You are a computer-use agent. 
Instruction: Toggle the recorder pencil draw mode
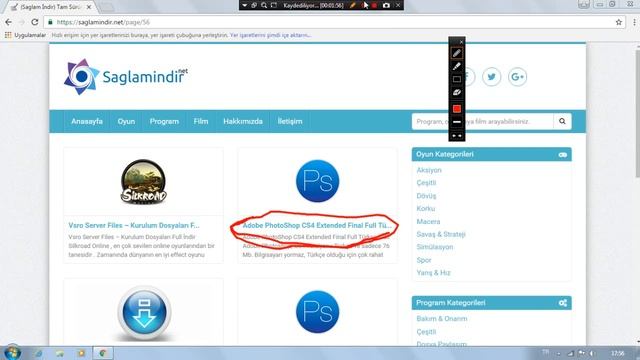(353, 5)
